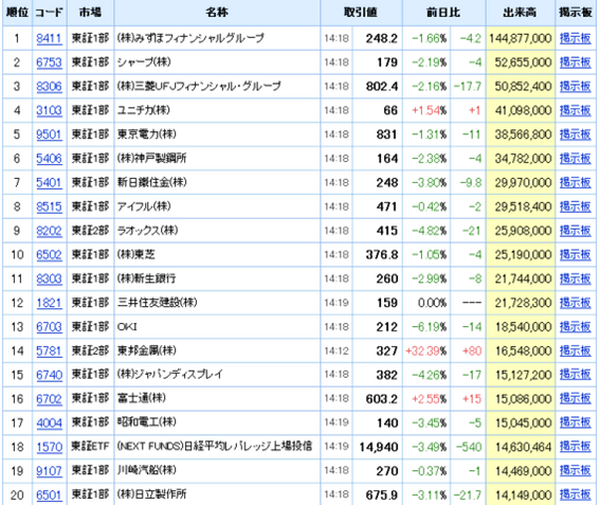Select price value 802.4
This screenshot has width=600, height=505.
click(382, 86)
